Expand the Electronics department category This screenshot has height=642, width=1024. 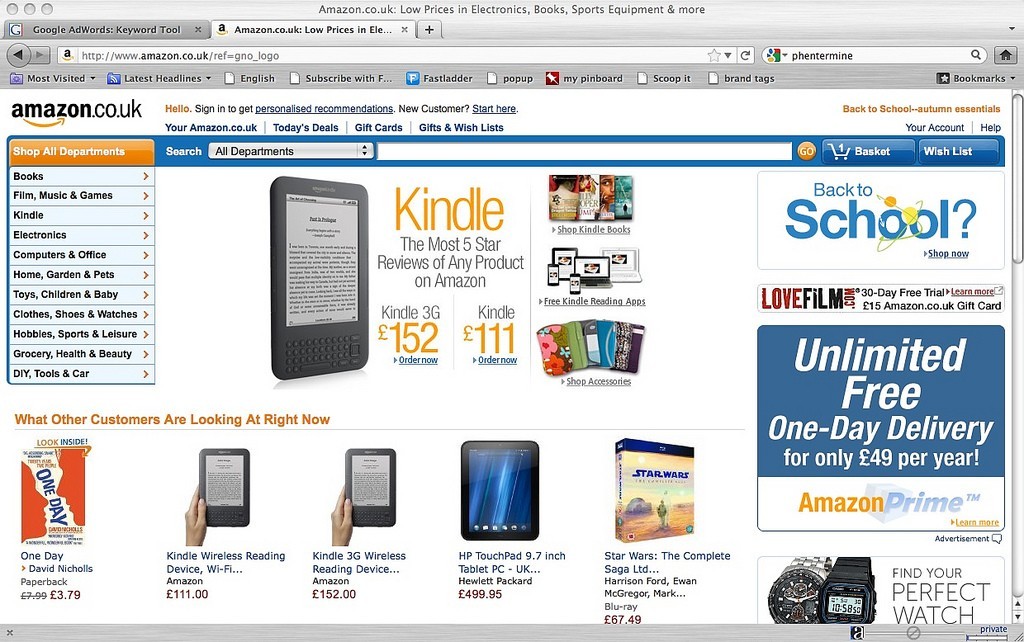[81, 235]
